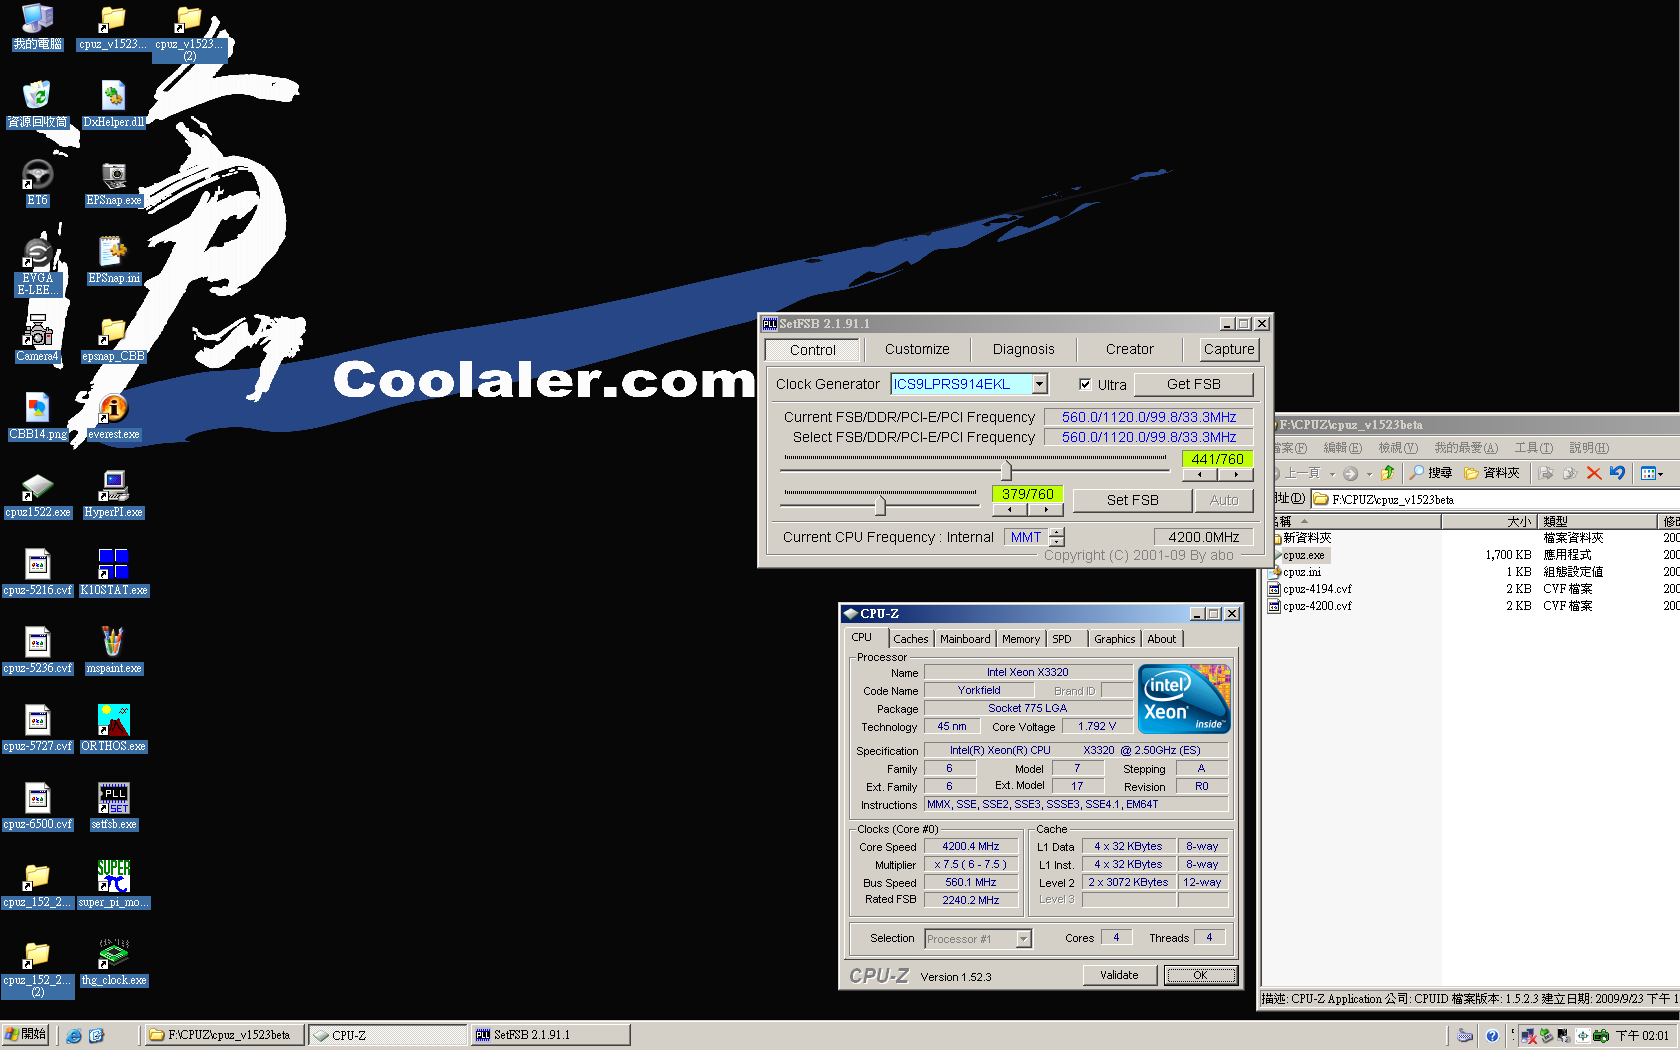Select cpuz.ini in Explorer file list
Image resolution: width=1680 pixels, height=1050 pixels.
tap(1301, 572)
